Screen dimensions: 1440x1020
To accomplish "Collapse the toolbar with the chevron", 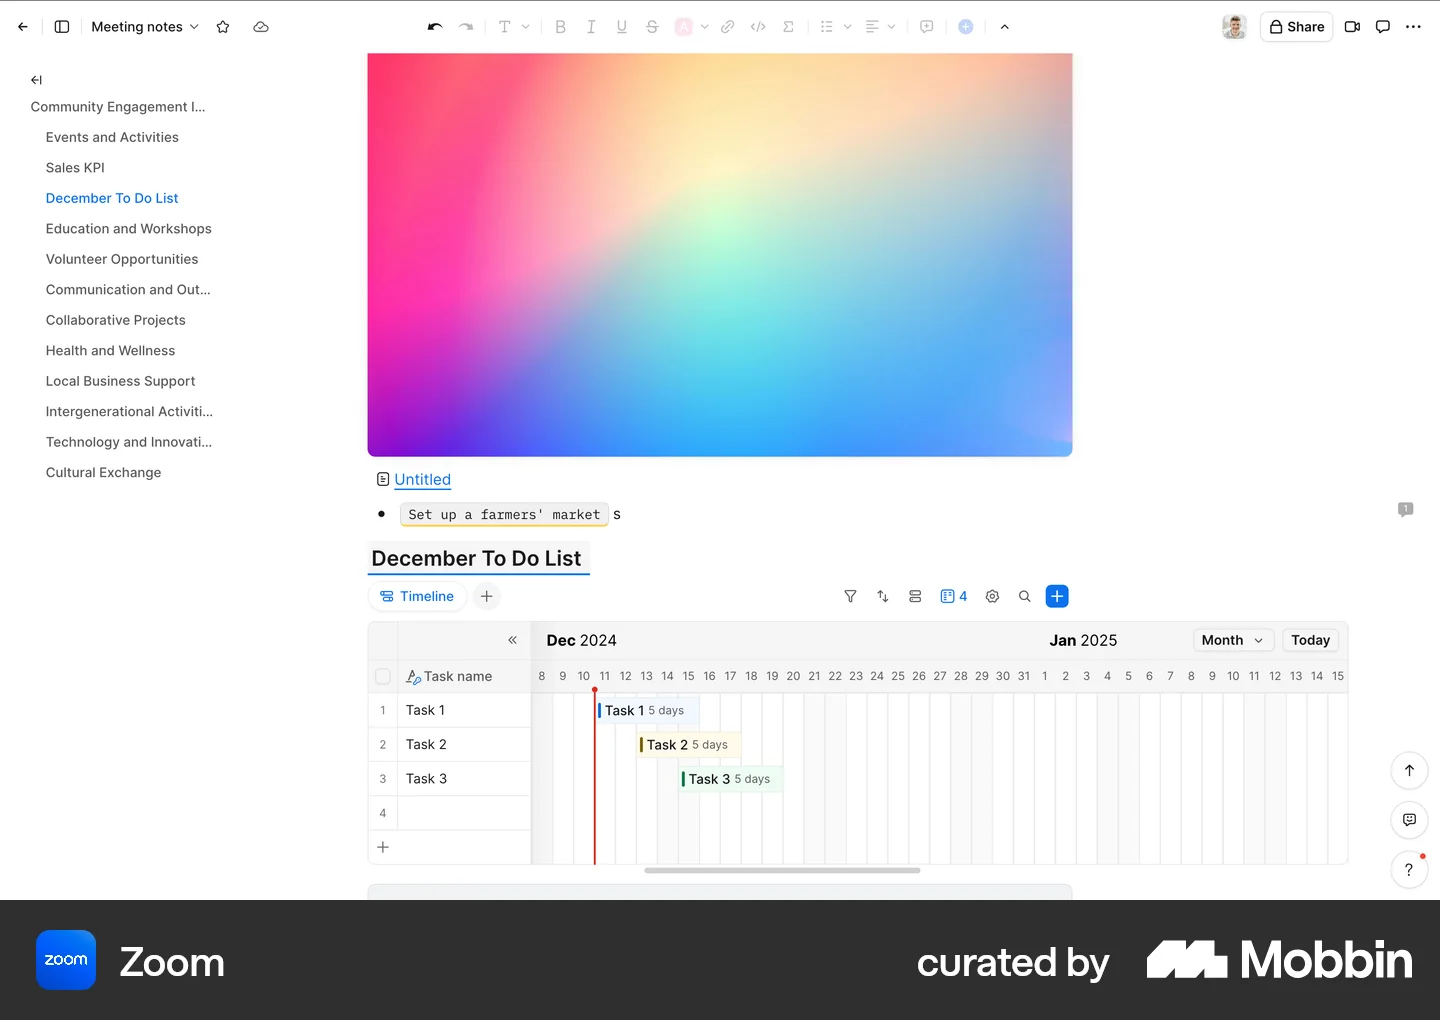I will click(x=1005, y=27).
